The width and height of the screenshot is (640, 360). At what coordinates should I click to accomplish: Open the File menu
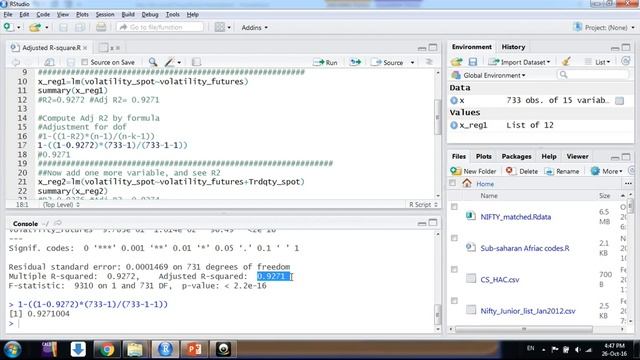click(x=8, y=14)
